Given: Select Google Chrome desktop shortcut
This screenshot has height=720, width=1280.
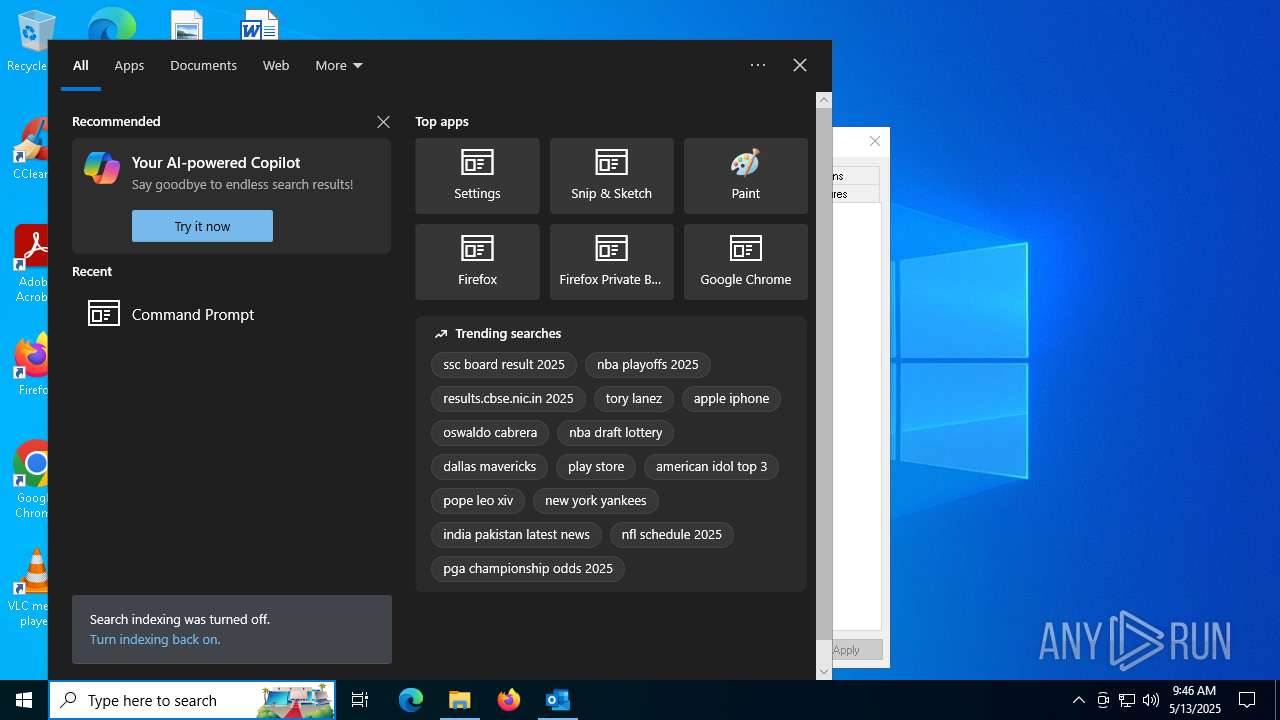Looking at the screenshot, I should [30, 480].
